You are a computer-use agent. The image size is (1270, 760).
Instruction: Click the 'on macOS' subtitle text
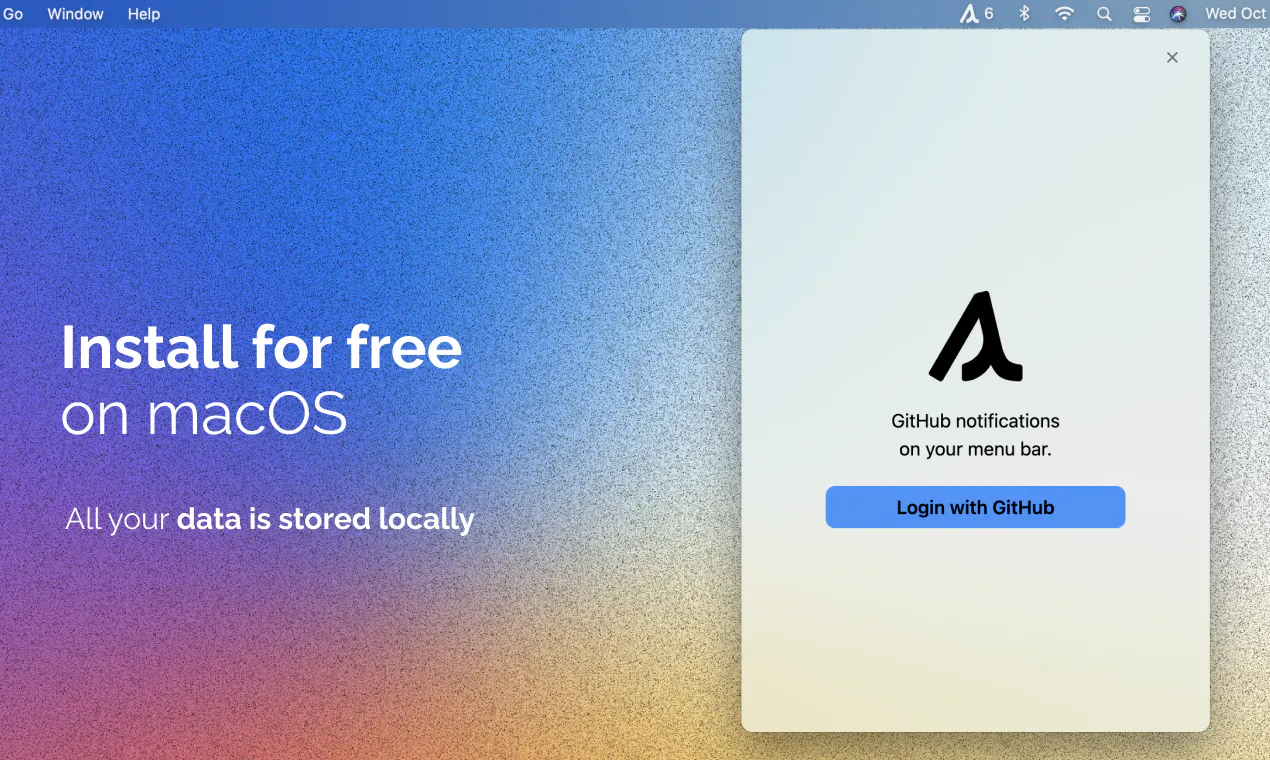click(x=204, y=413)
